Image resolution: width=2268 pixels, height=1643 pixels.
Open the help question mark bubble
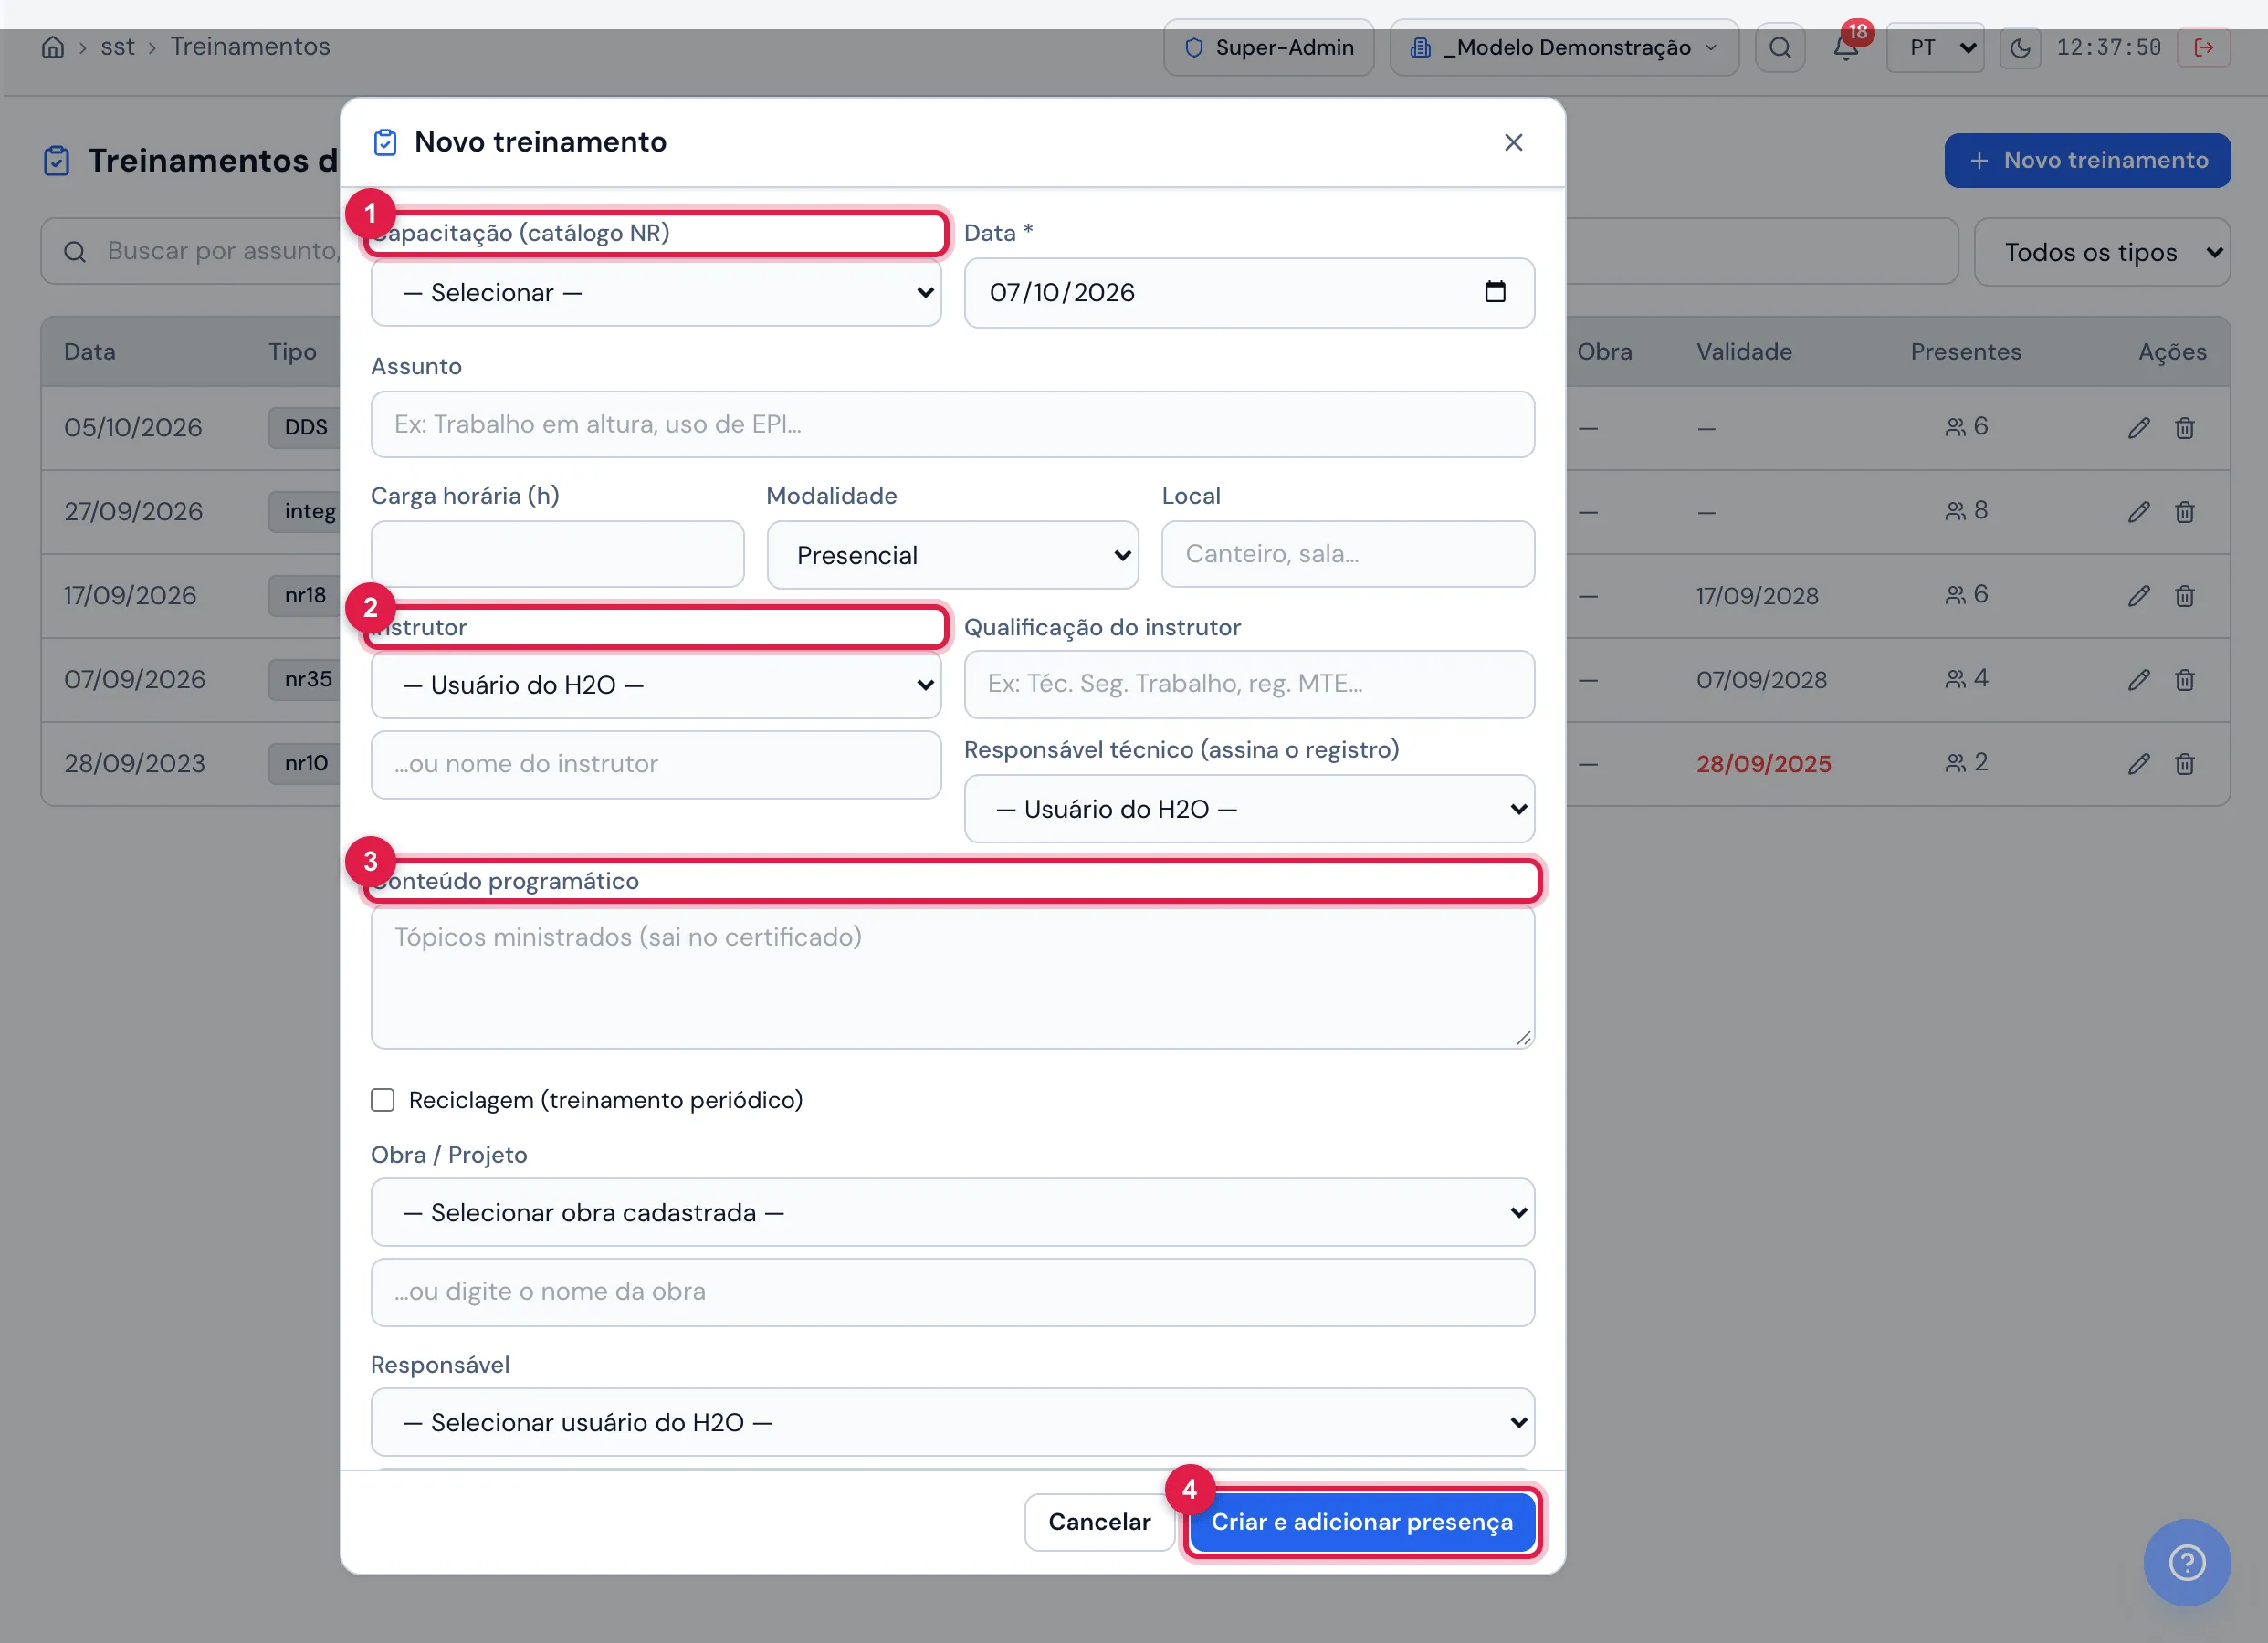point(2186,1562)
